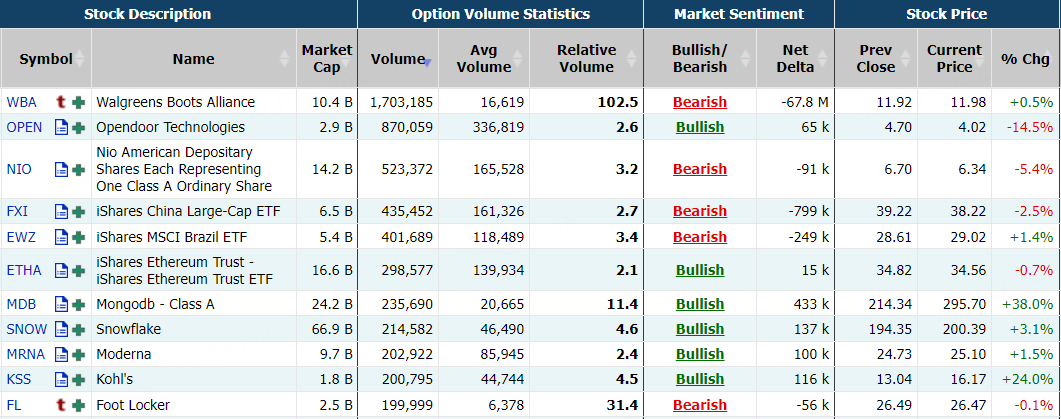Click the green plus icon for EWZ
1061x419 pixels.
click(x=78, y=237)
